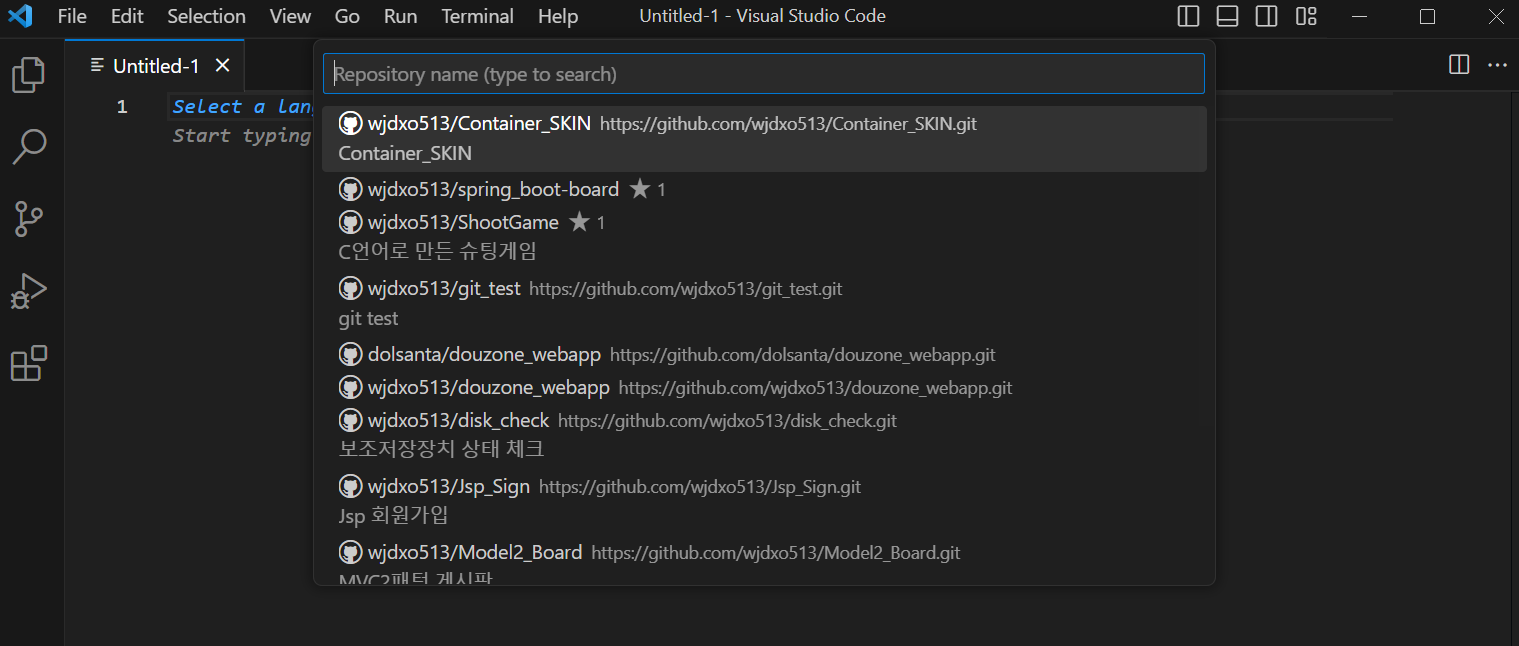This screenshot has width=1519, height=646.
Task: Click the Jsp_Sign.git URL text
Action: (x=700, y=487)
